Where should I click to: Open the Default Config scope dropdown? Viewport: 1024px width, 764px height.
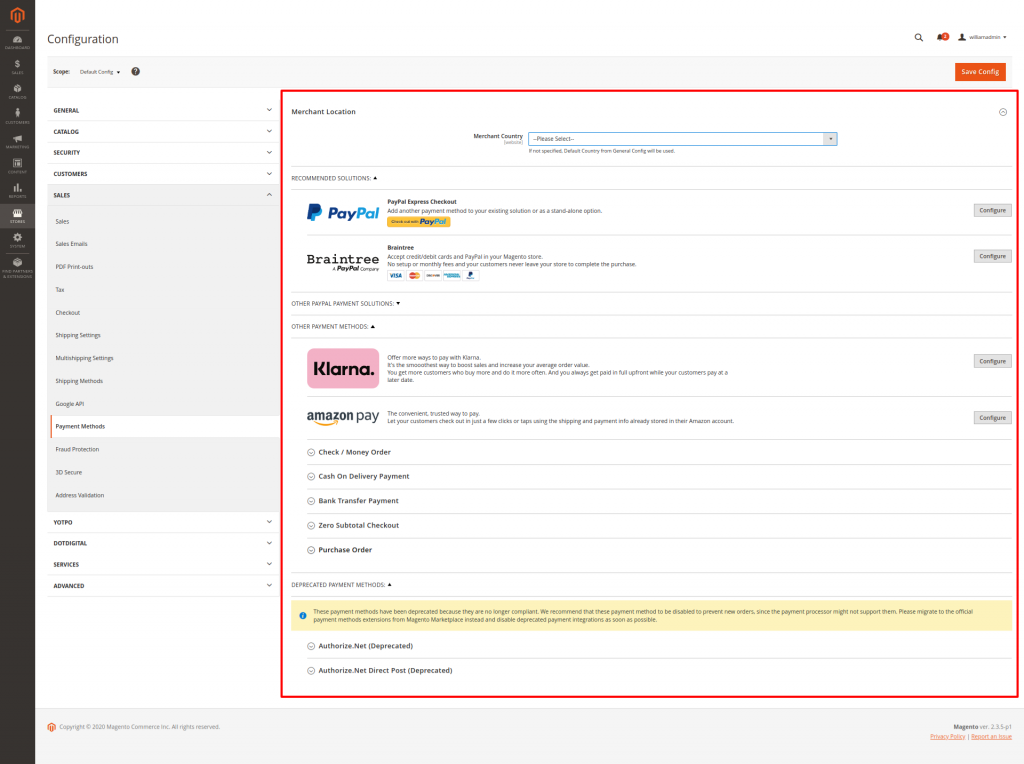[100, 72]
